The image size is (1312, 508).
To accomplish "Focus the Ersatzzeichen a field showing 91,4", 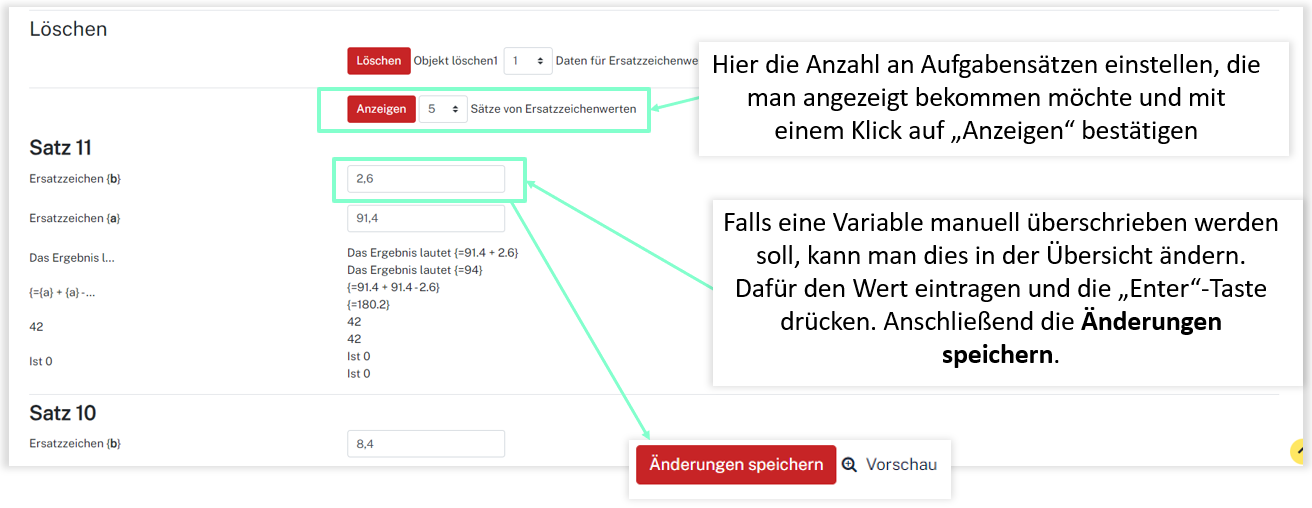I will (x=425, y=218).
